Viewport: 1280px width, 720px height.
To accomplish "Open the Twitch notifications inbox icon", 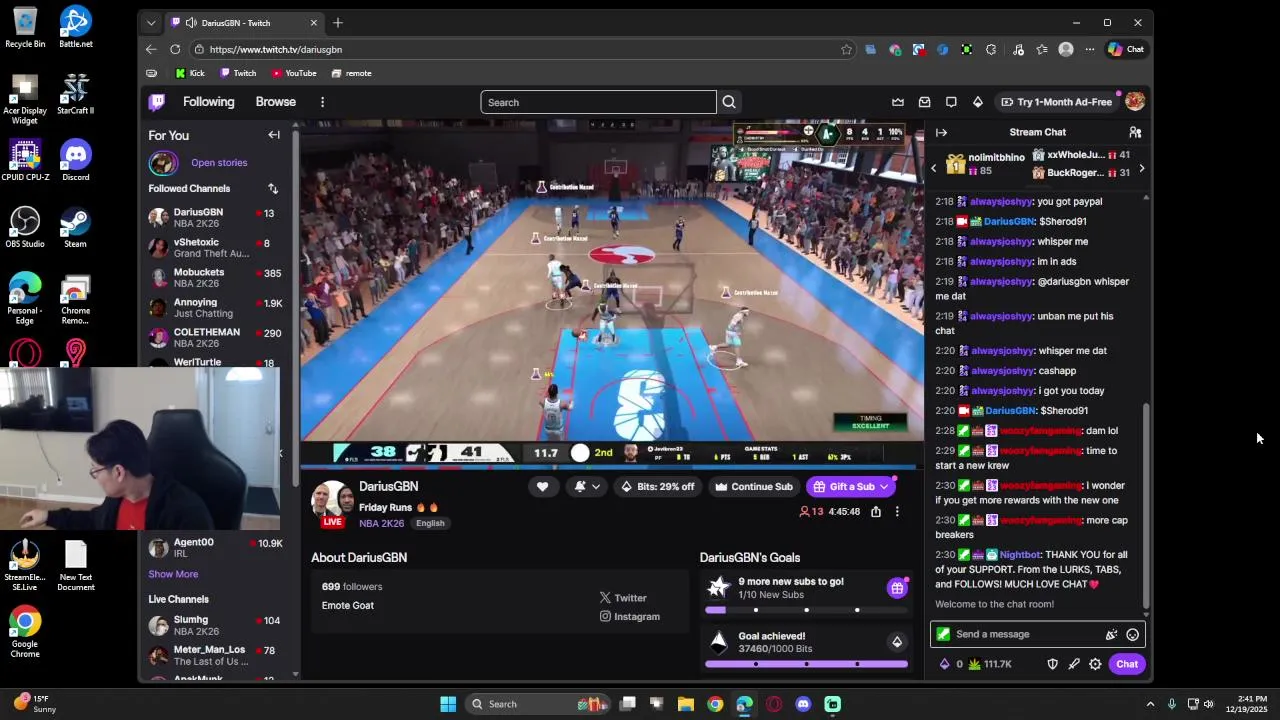I will 924,102.
